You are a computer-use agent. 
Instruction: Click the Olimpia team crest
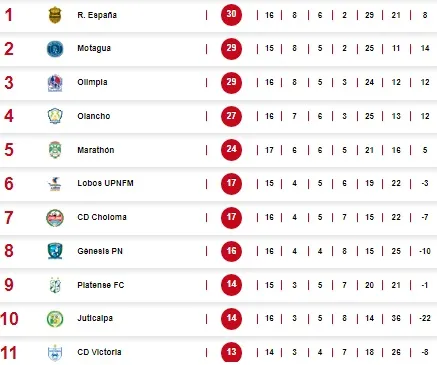click(x=55, y=83)
